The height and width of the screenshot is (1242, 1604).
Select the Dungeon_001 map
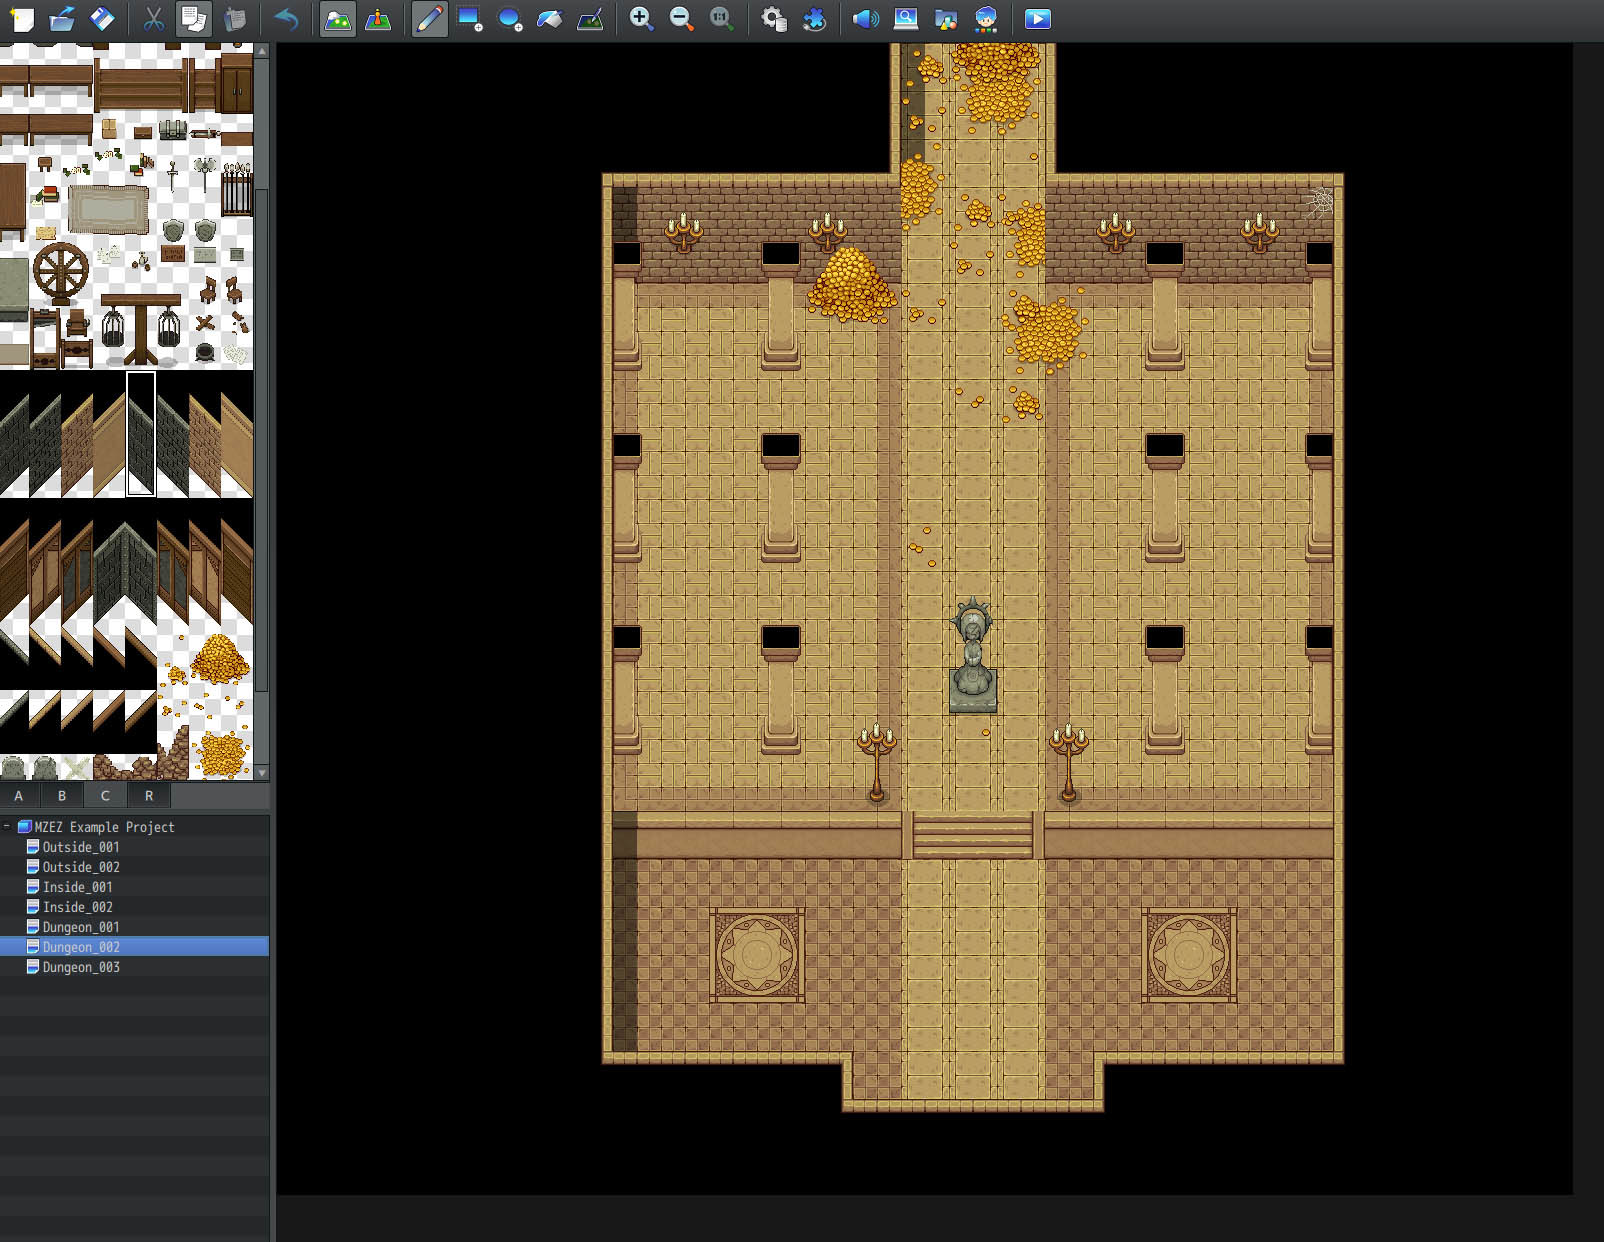pos(81,927)
